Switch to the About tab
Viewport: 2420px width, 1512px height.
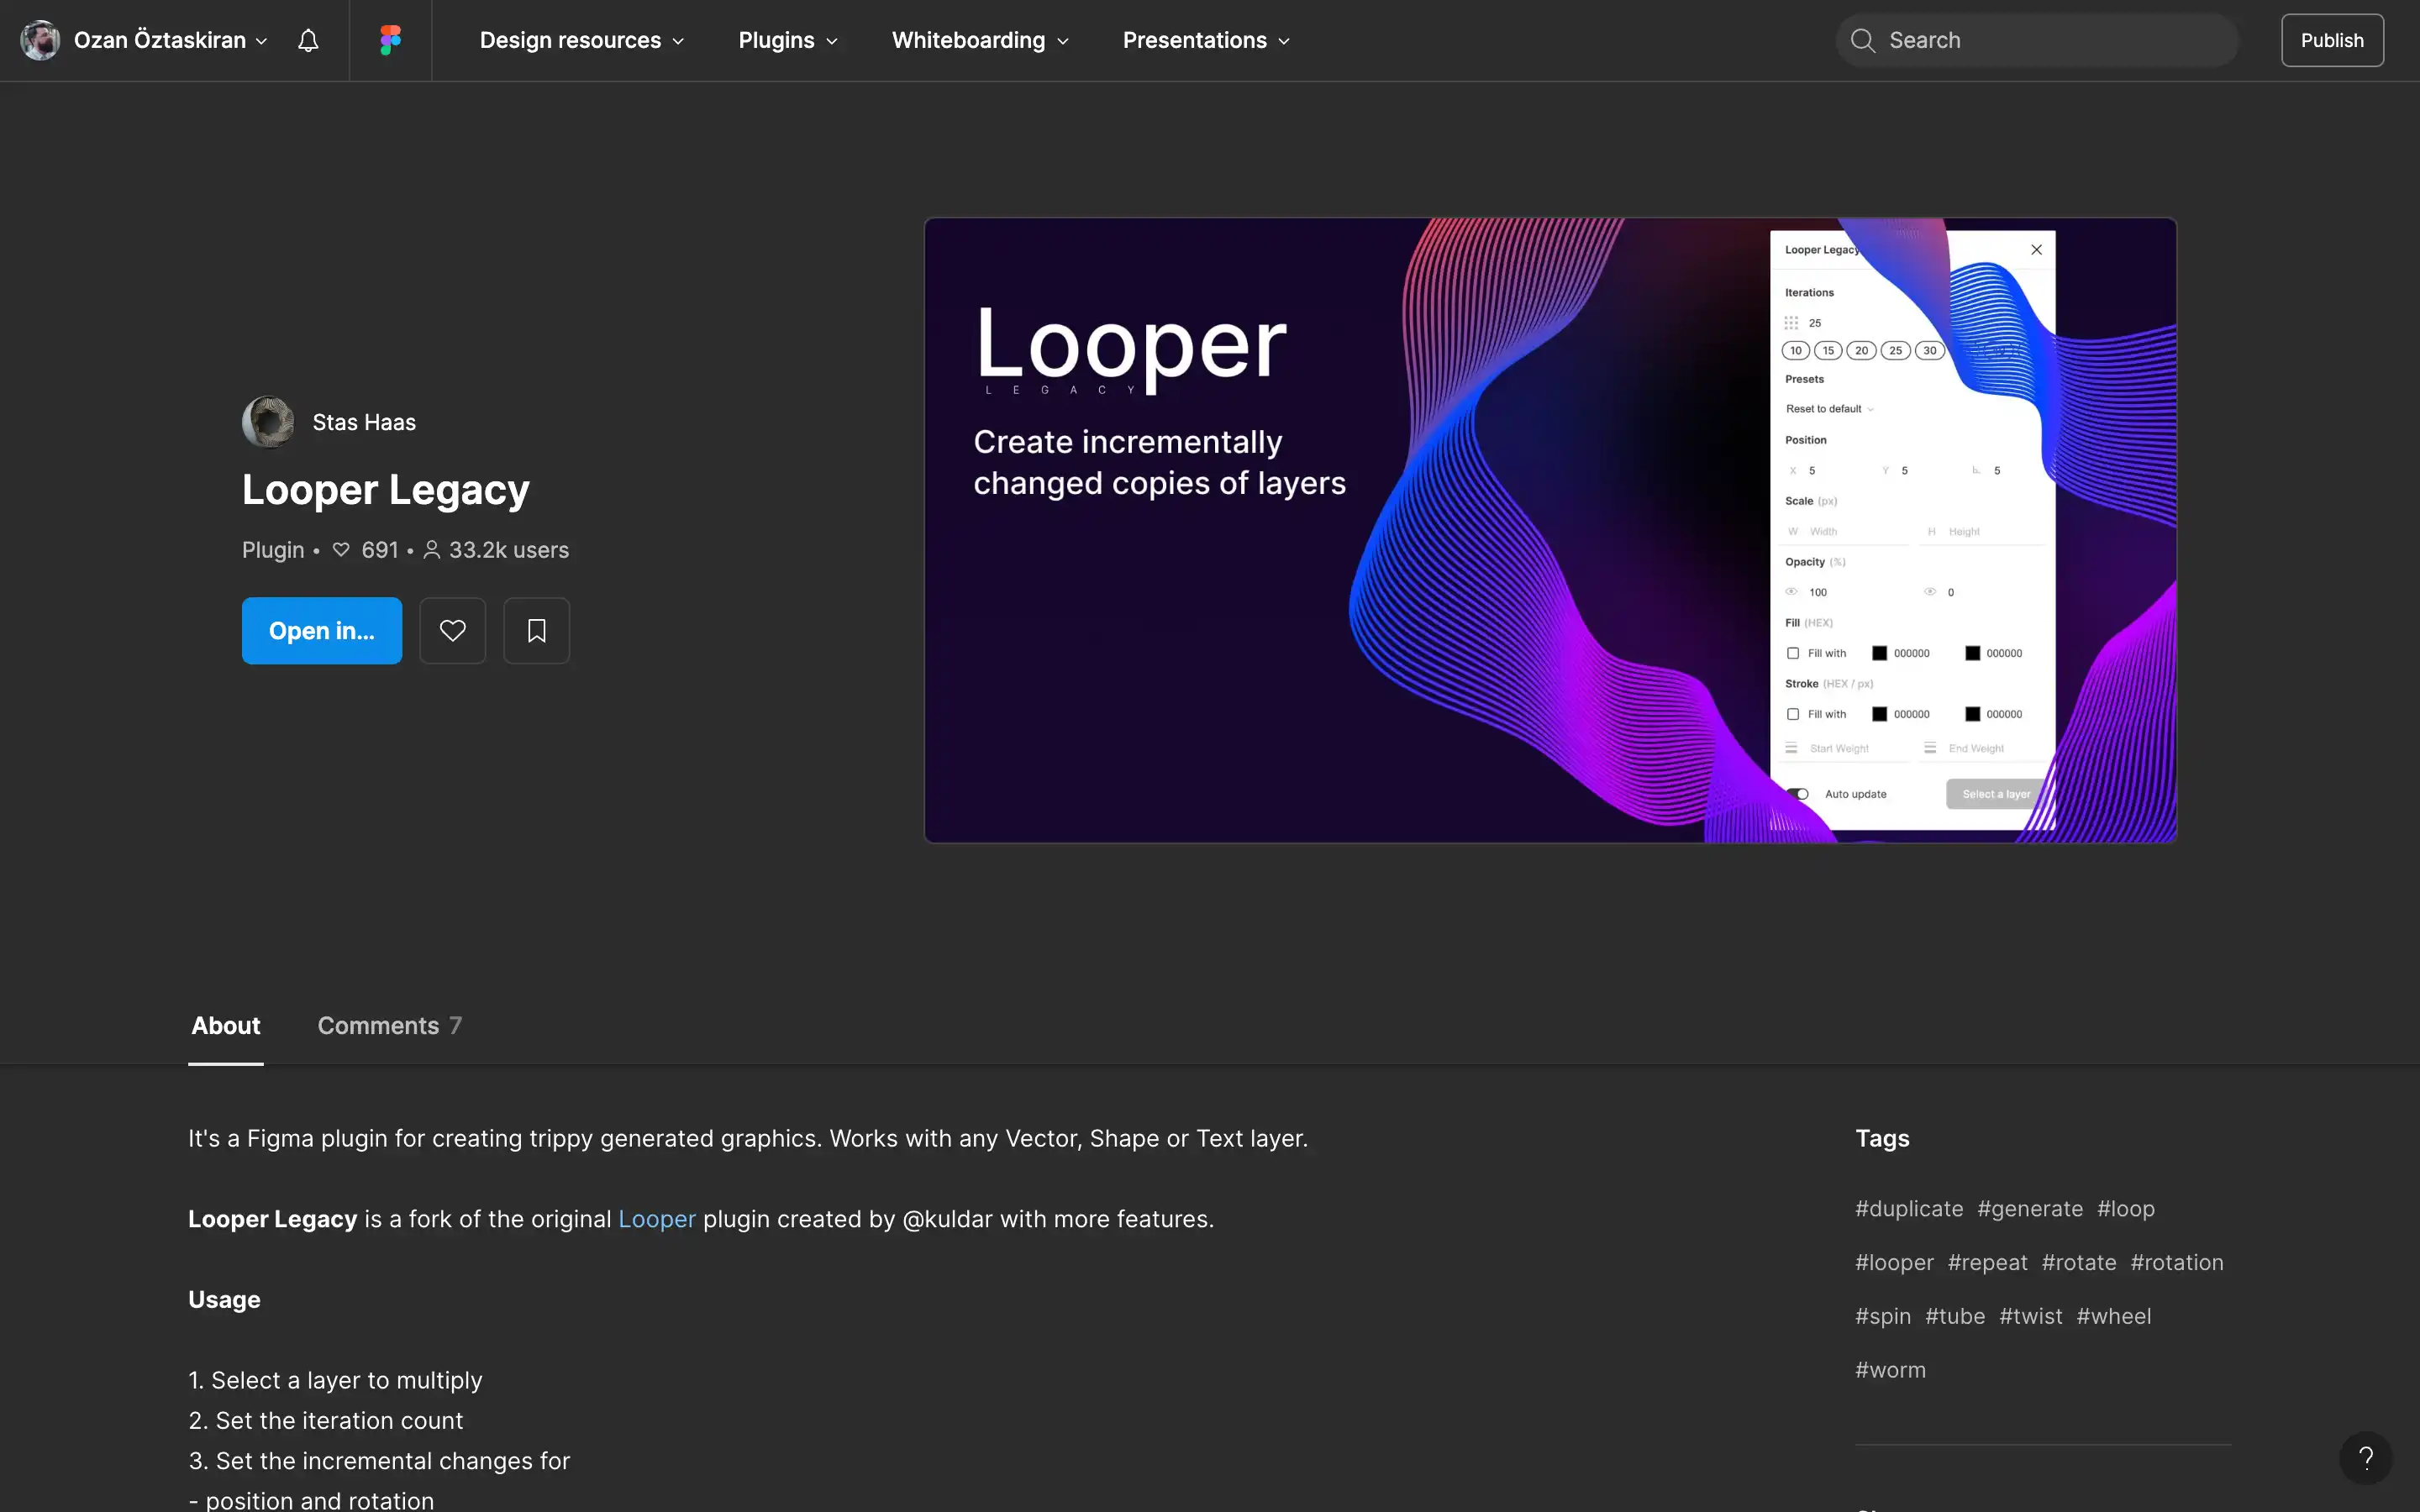tap(226, 1026)
